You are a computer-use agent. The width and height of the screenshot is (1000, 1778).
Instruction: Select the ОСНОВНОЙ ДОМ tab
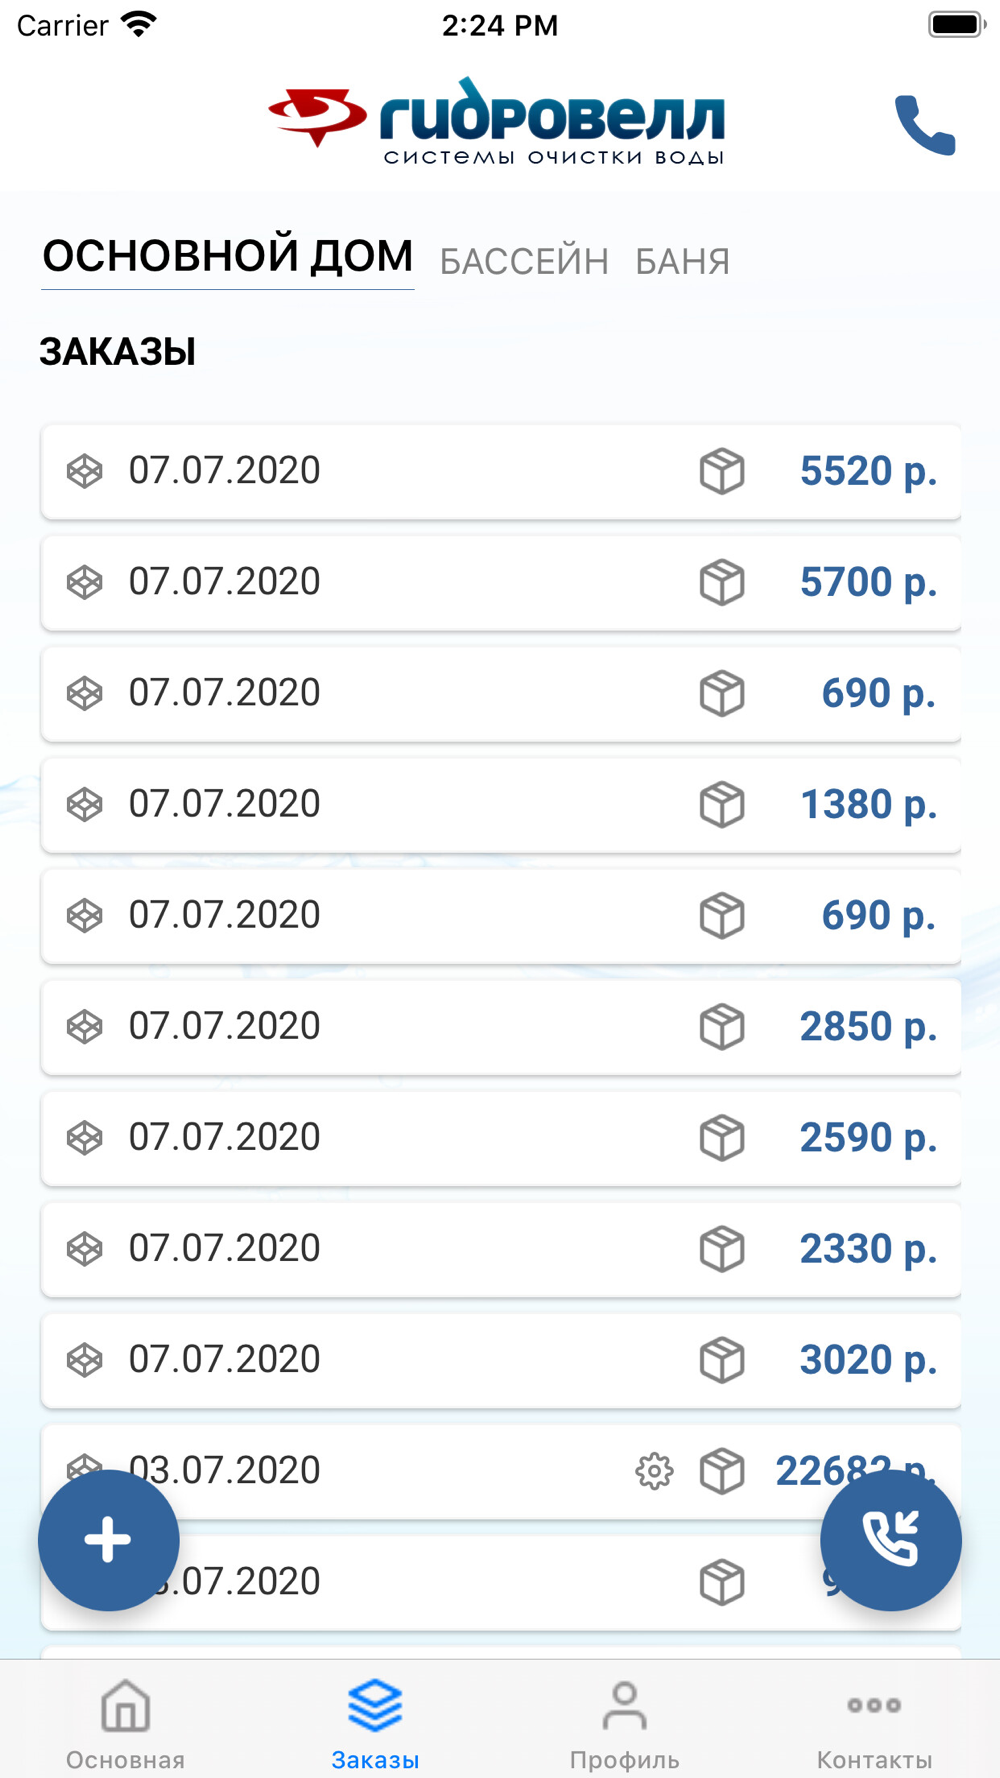228,257
